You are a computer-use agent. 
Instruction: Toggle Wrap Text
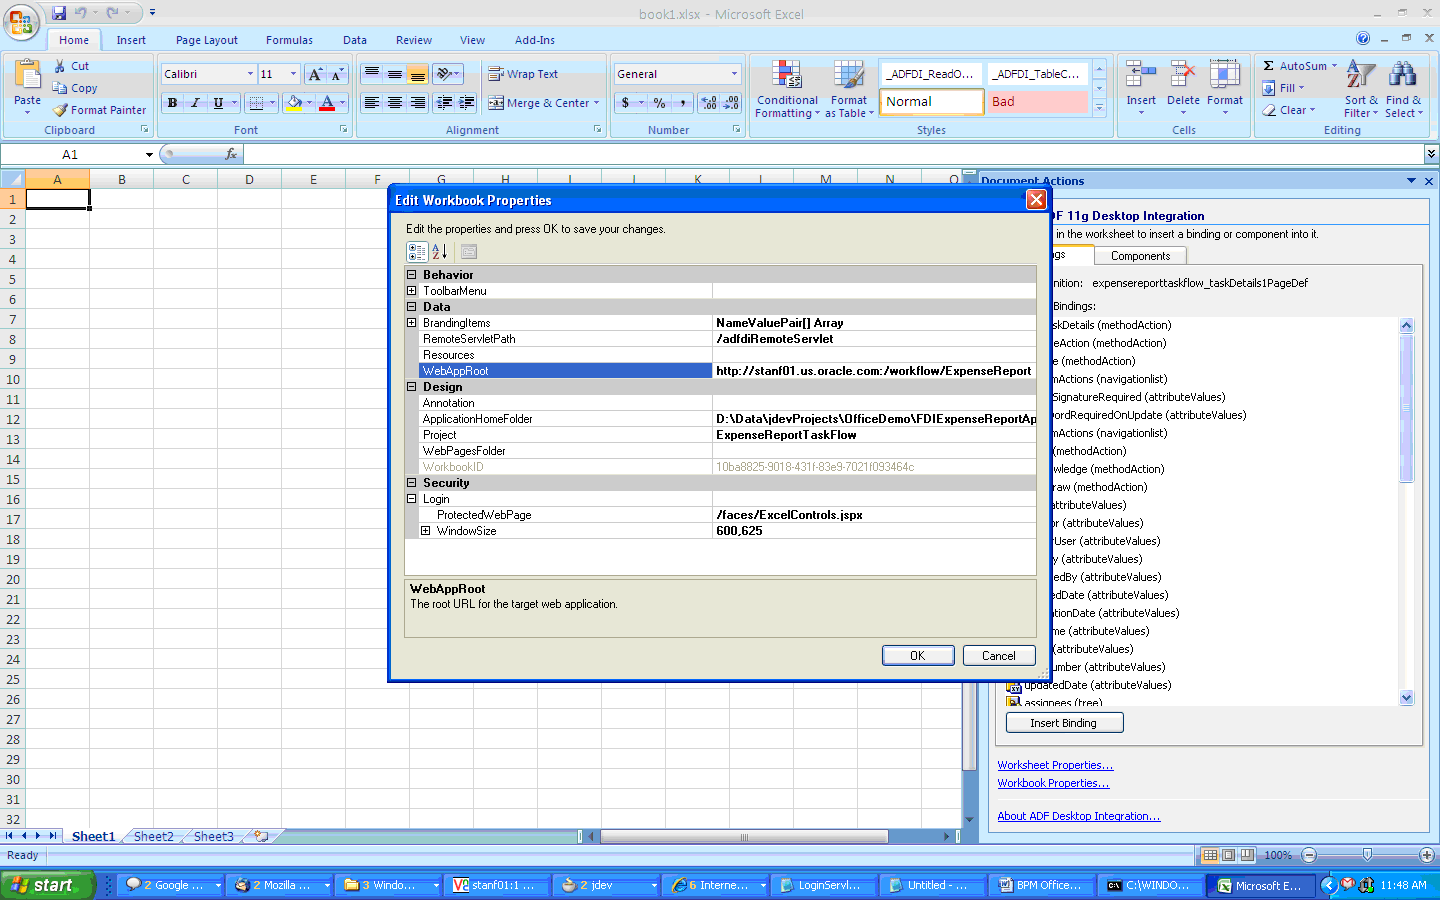tap(522, 74)
